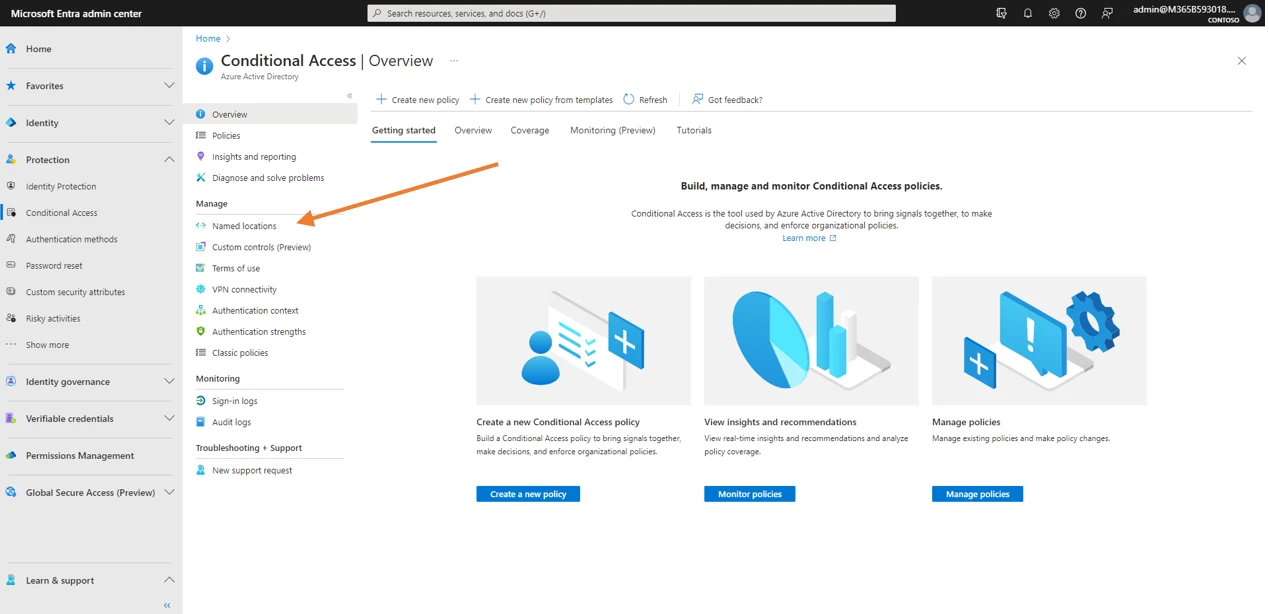
Task: Open Named locations in Manage menu
Action: pyautogui.click(x=244, y=226)
